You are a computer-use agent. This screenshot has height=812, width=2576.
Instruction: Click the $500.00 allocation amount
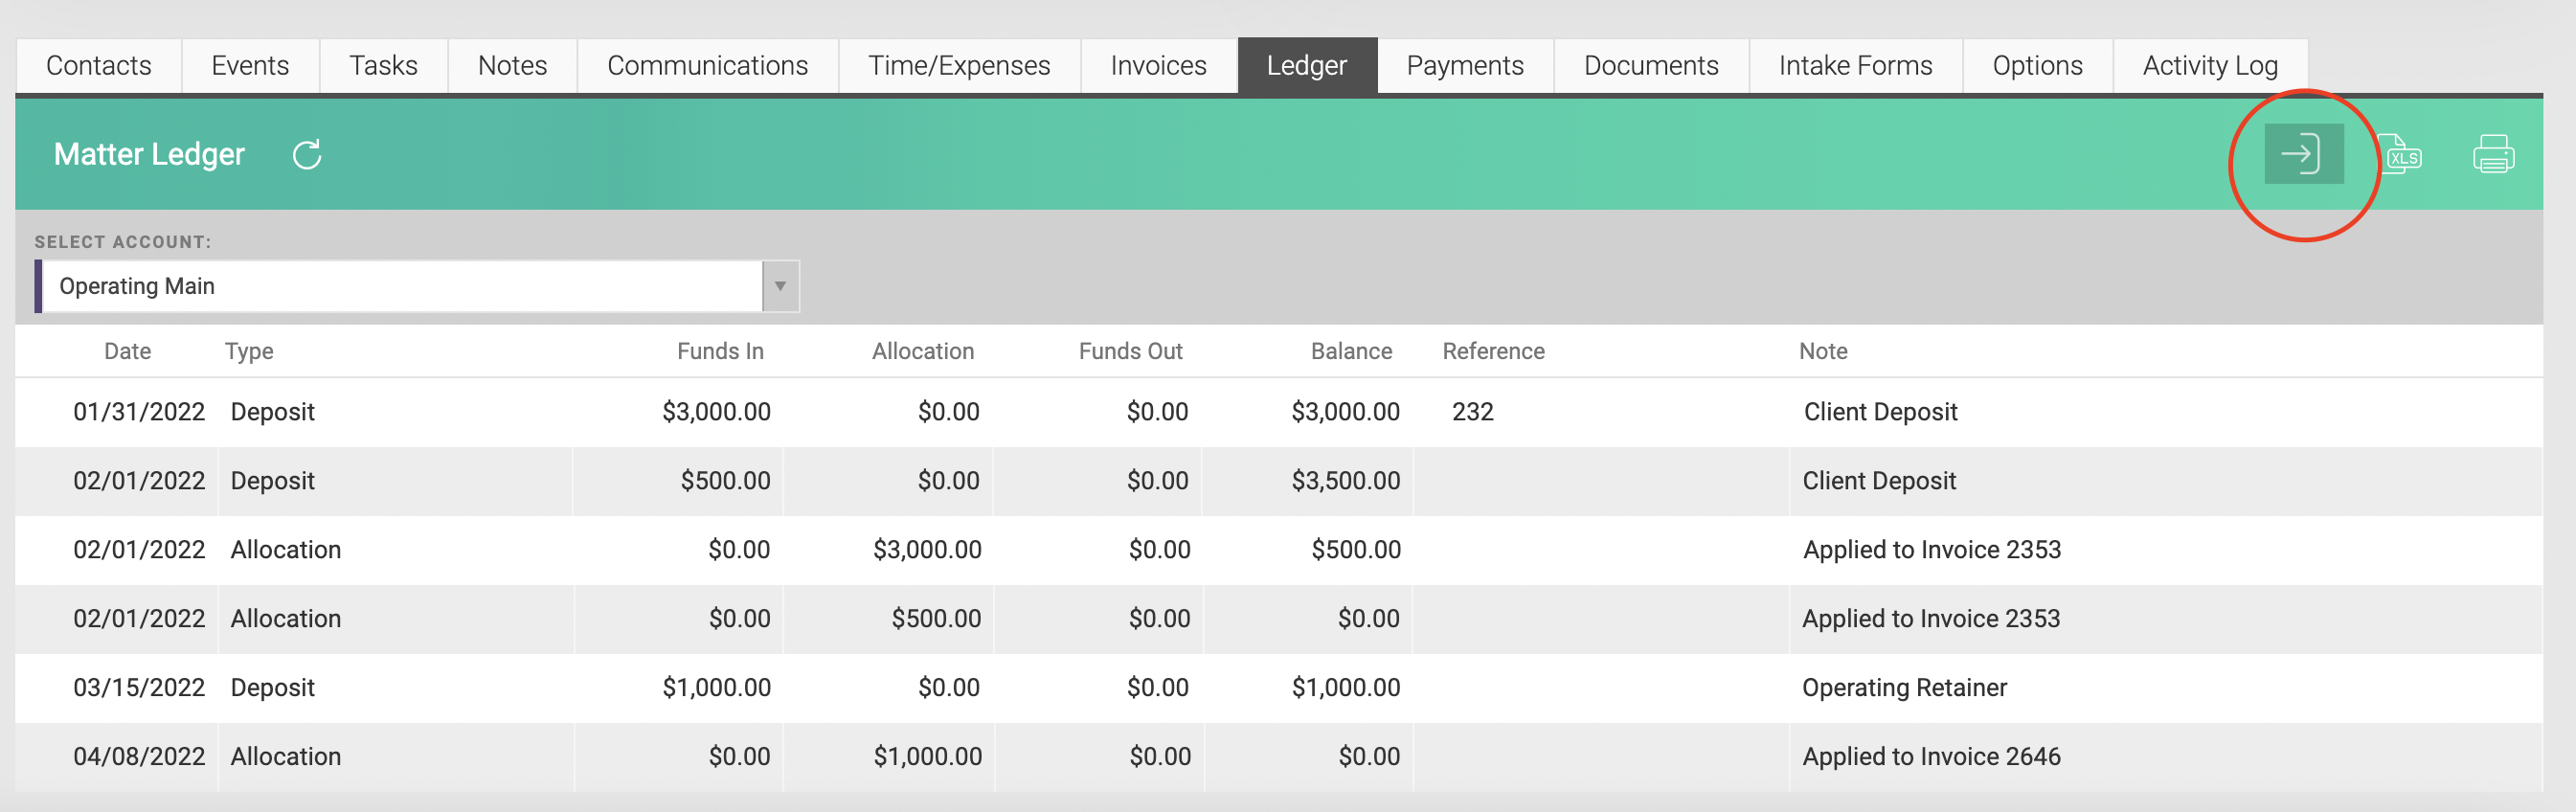pos(936,619)
